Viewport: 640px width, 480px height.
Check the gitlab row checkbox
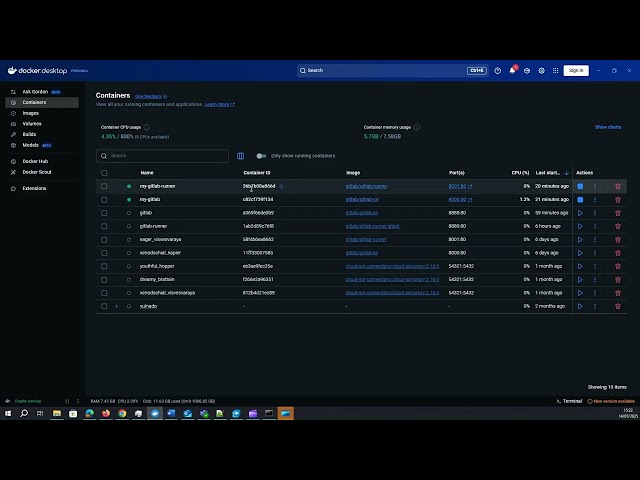point(104,213)
